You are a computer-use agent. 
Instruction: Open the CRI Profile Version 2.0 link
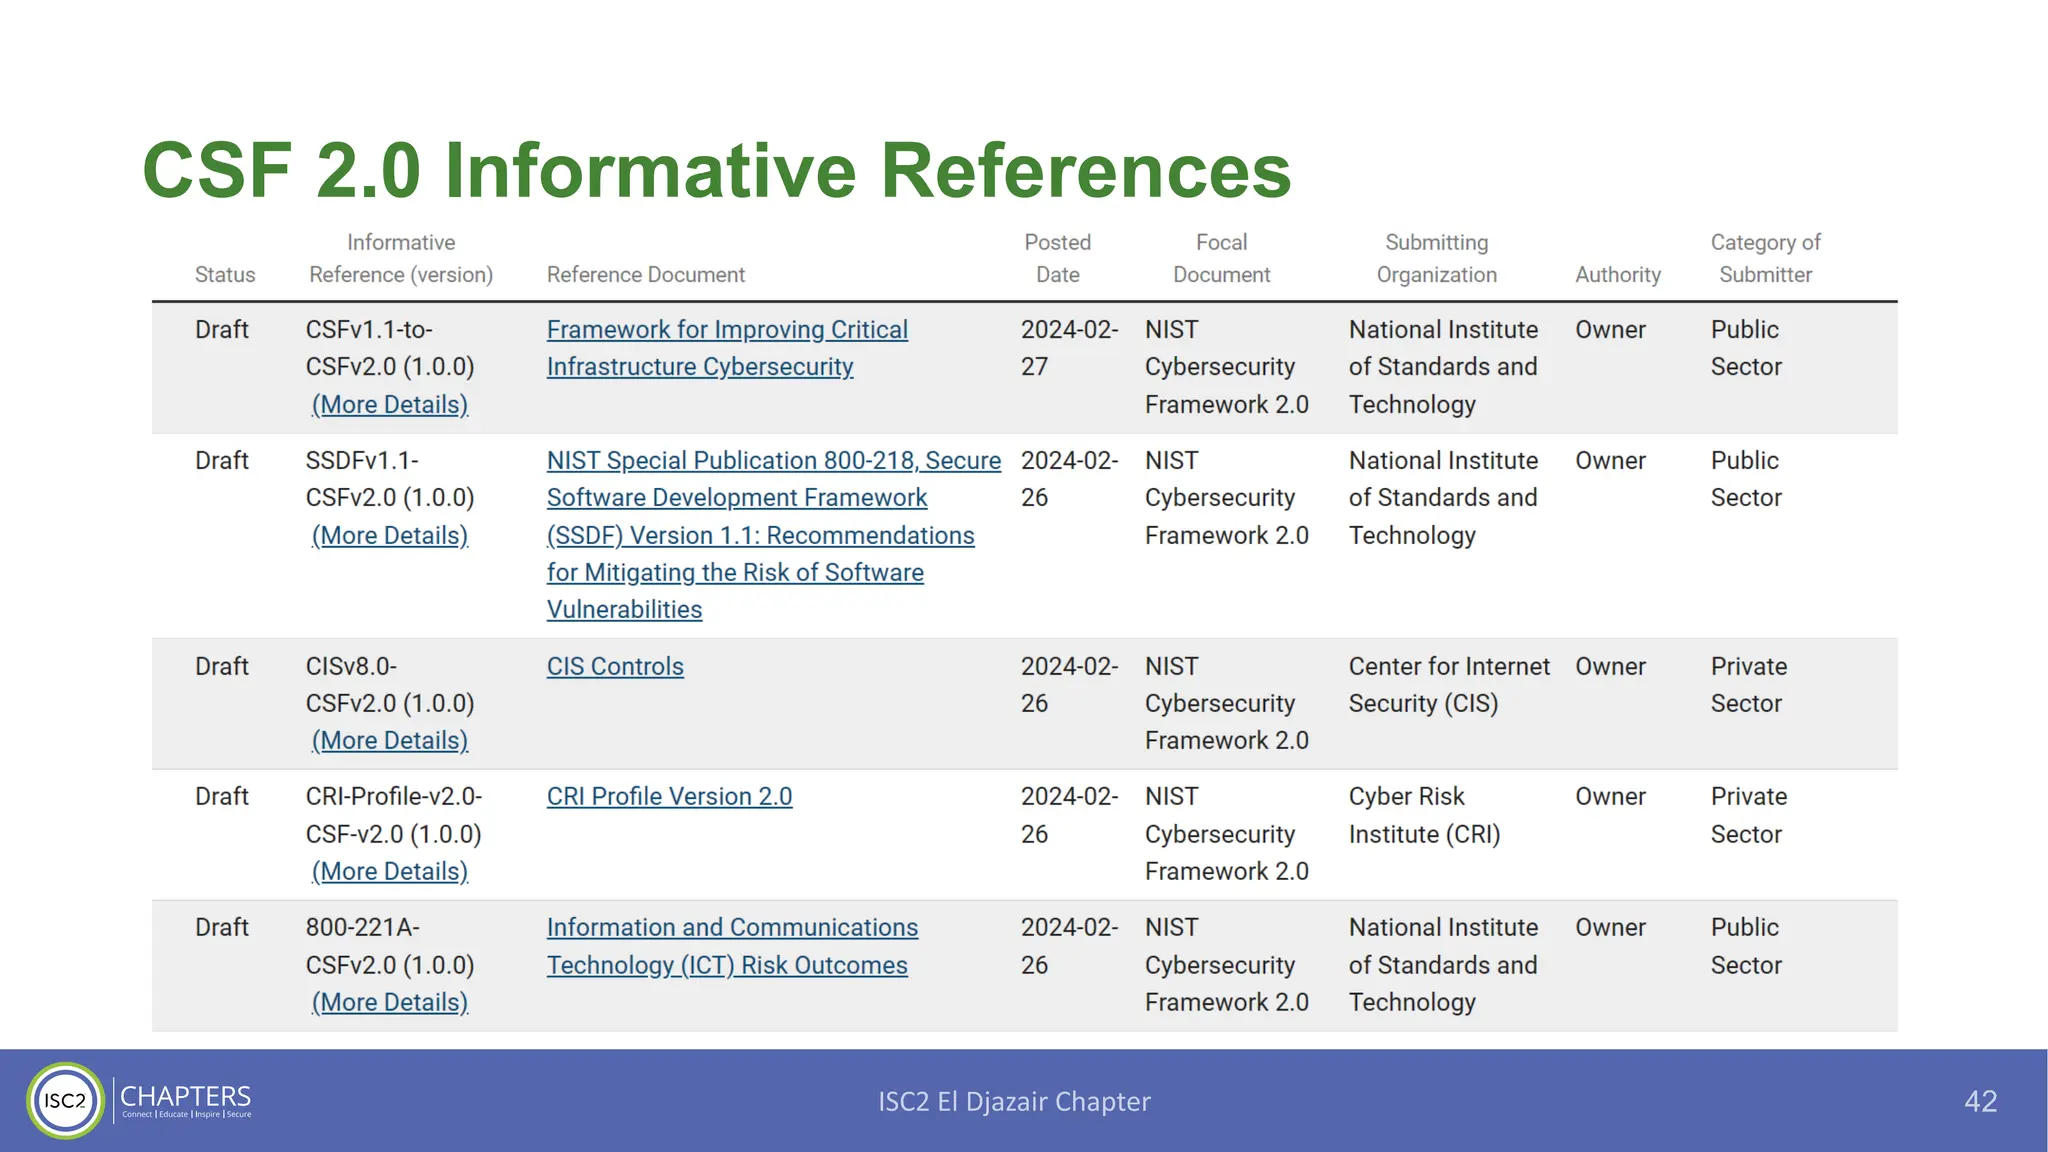669,797
